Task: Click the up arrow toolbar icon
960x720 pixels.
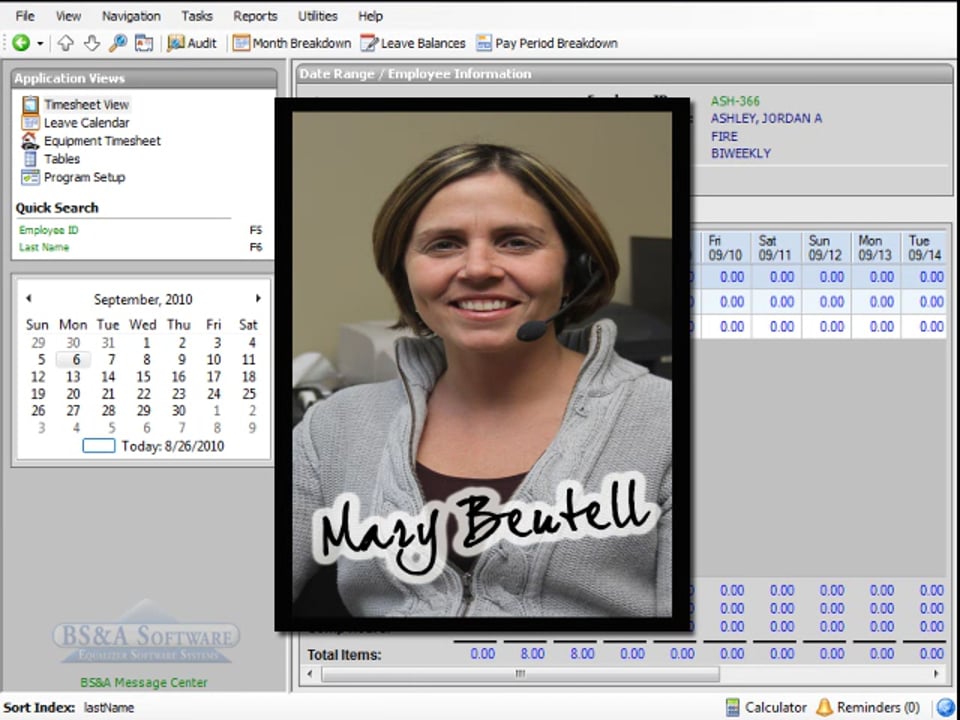Action: (65, 43)
